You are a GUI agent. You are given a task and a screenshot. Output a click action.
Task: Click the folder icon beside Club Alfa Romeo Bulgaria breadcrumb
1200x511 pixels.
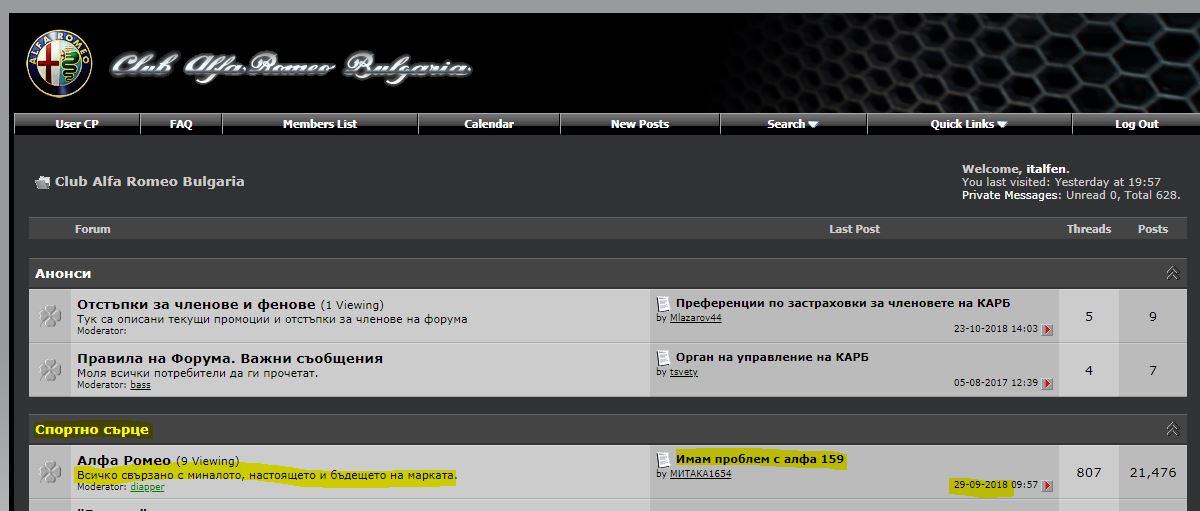(42, 182)
